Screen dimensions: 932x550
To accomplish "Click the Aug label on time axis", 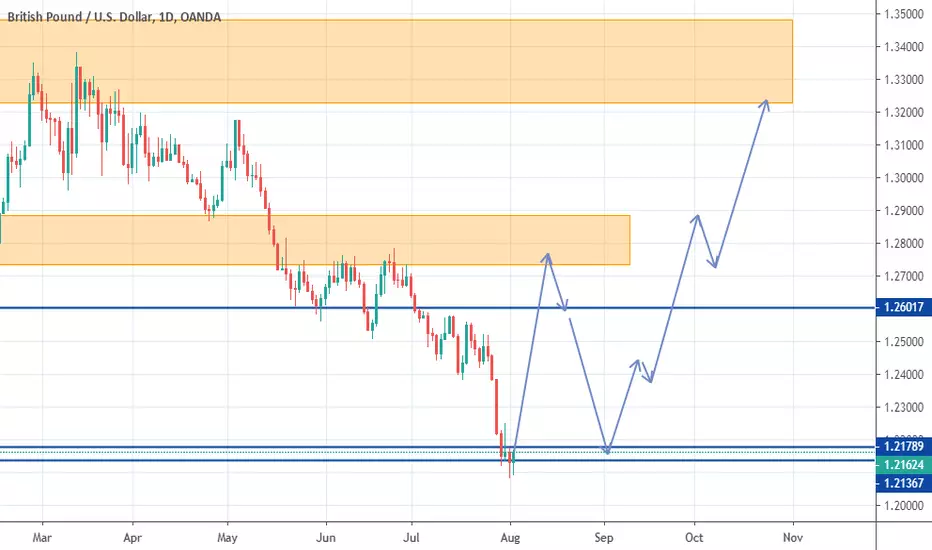I will coord(510,538).
